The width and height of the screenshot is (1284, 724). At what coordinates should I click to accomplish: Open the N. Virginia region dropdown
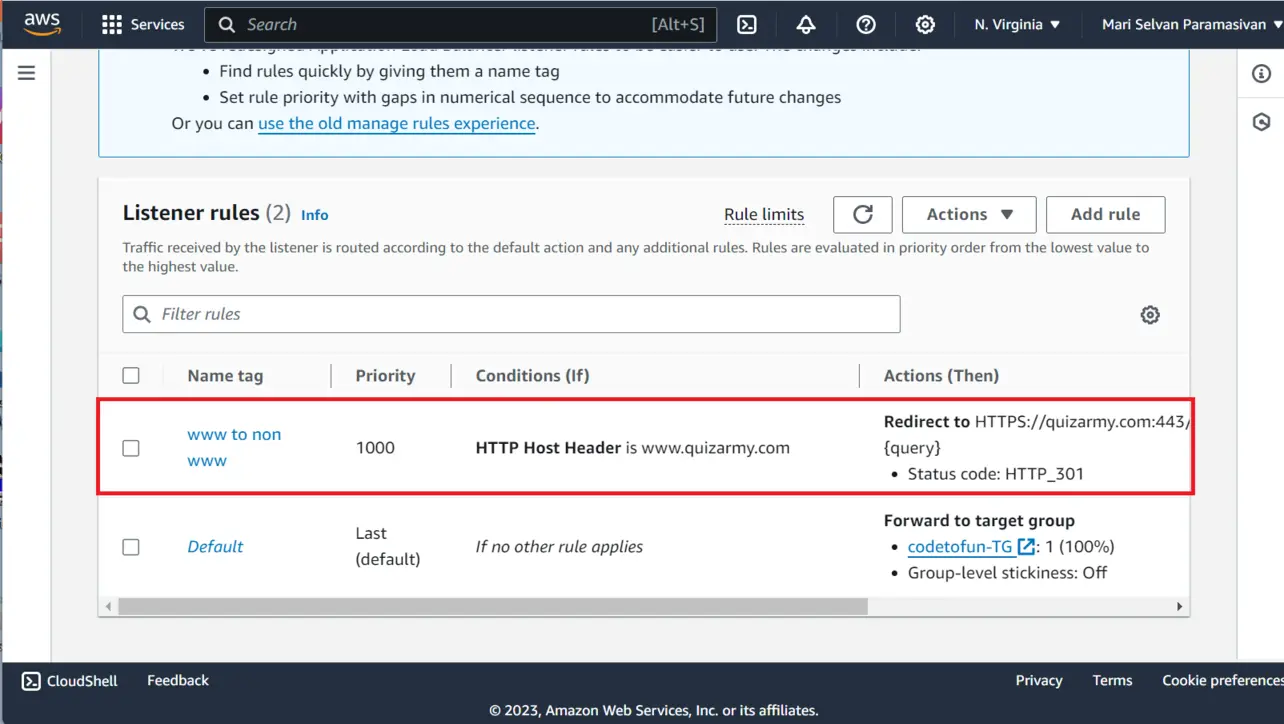[x=1017, y=24]
